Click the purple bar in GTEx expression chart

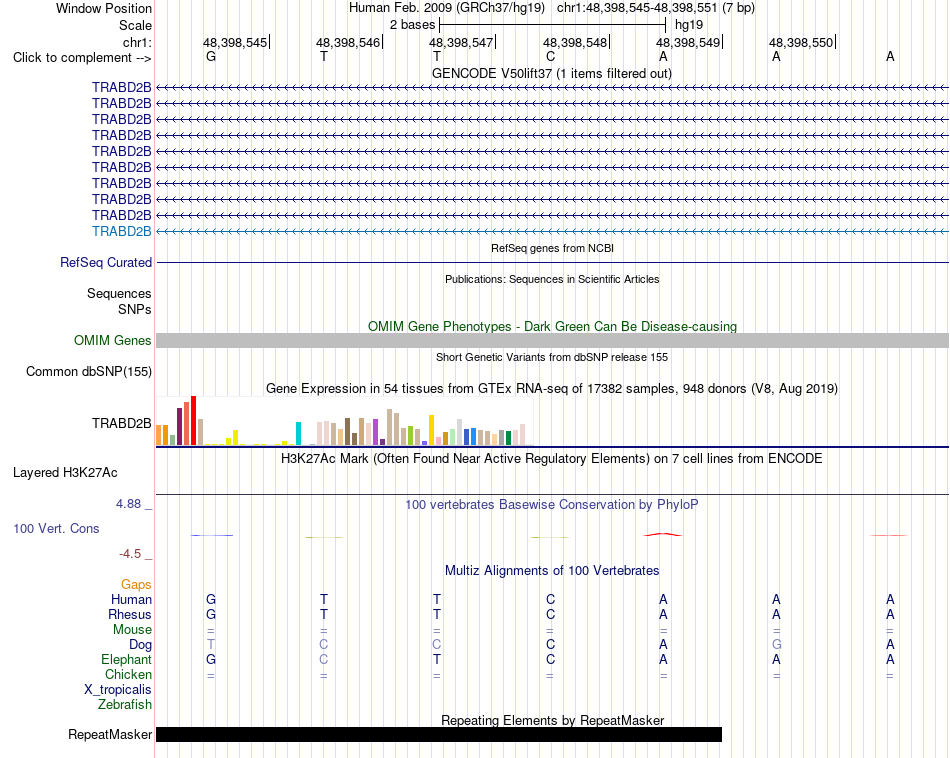tap(376, 432)
